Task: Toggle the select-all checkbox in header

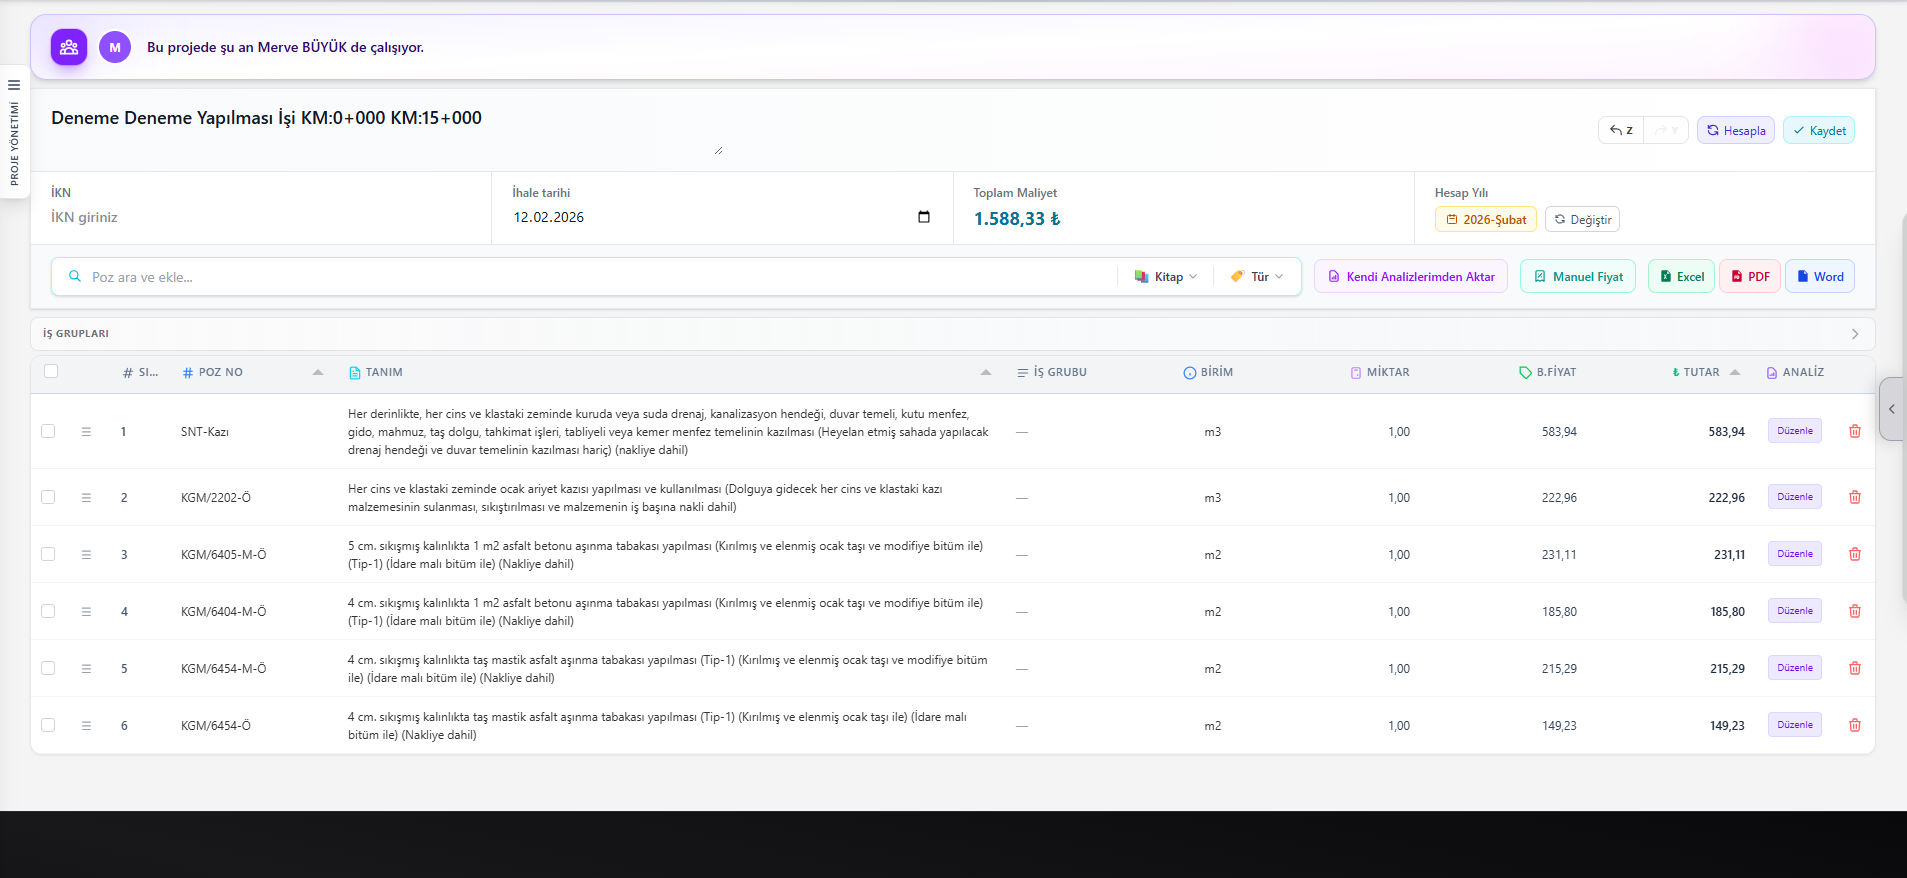Action: [51, 371]
